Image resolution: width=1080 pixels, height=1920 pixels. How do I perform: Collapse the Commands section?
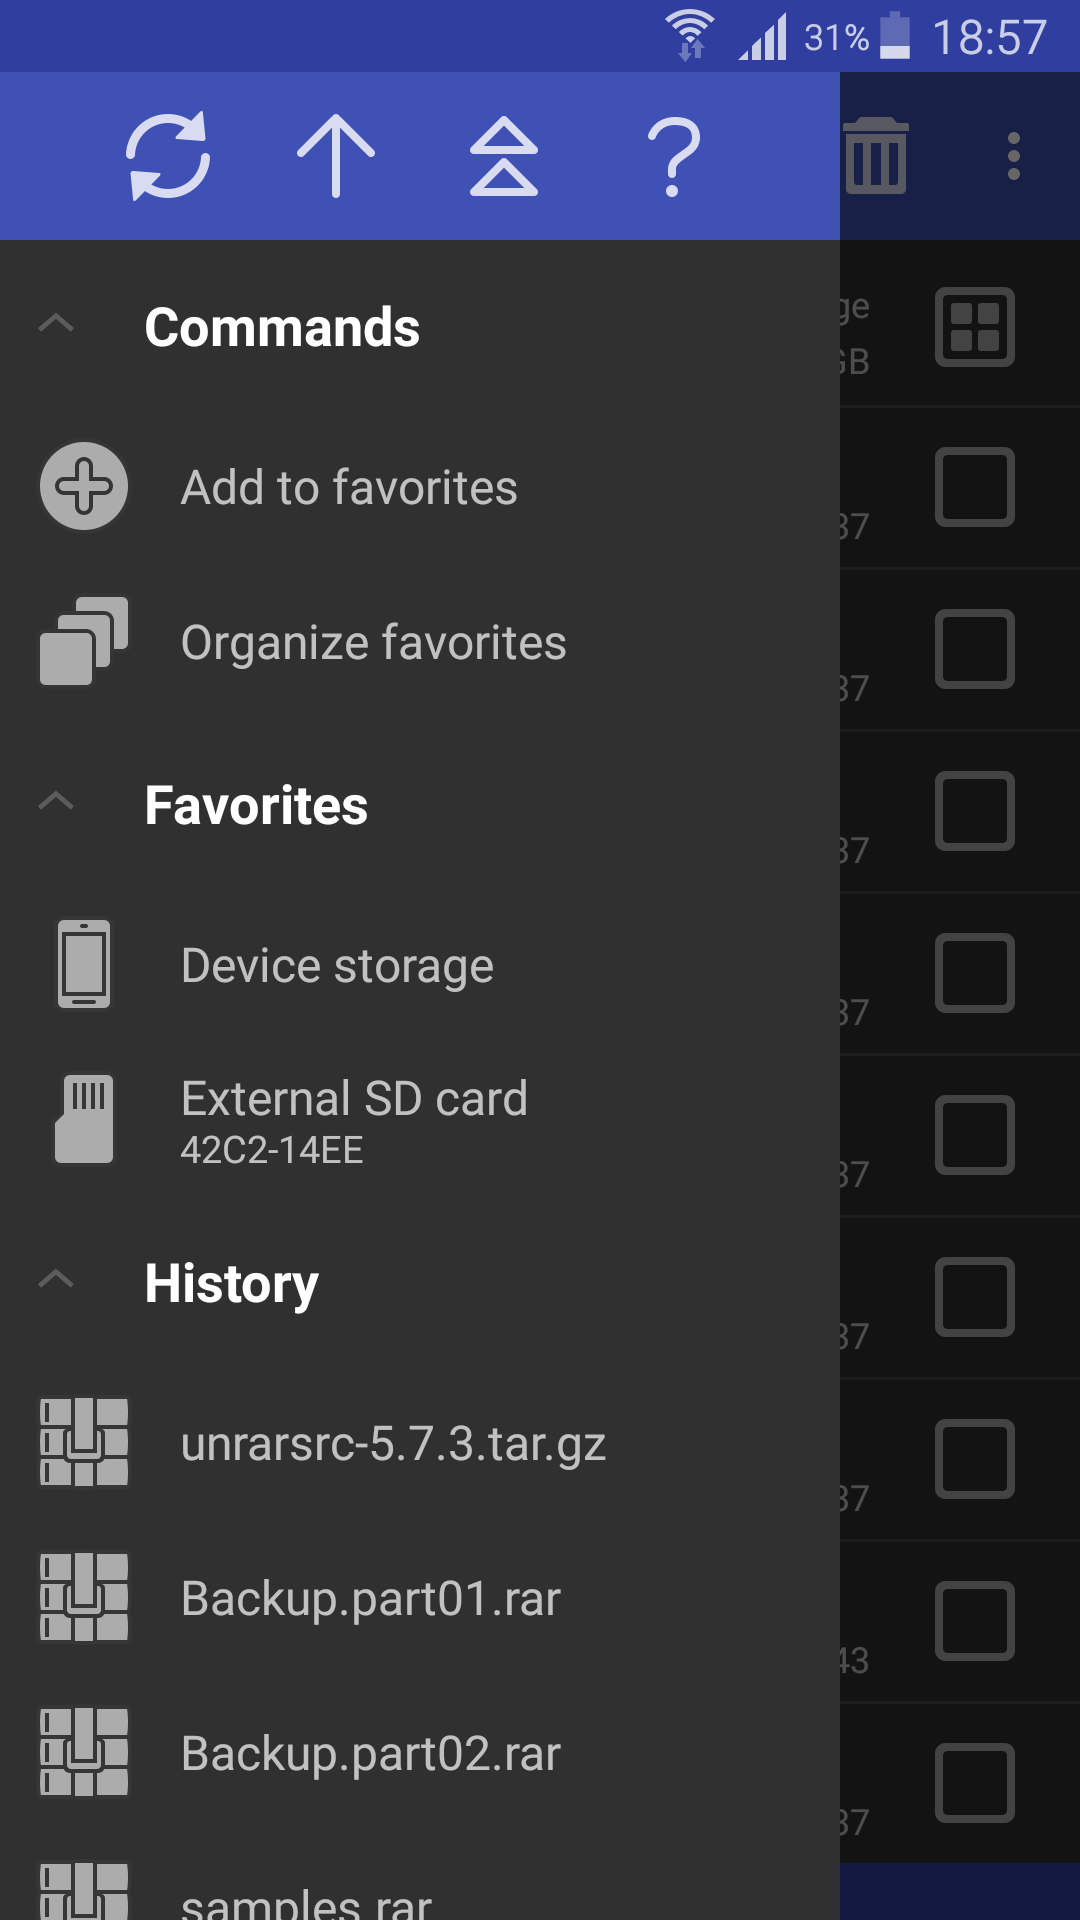[x=56, y=323]
